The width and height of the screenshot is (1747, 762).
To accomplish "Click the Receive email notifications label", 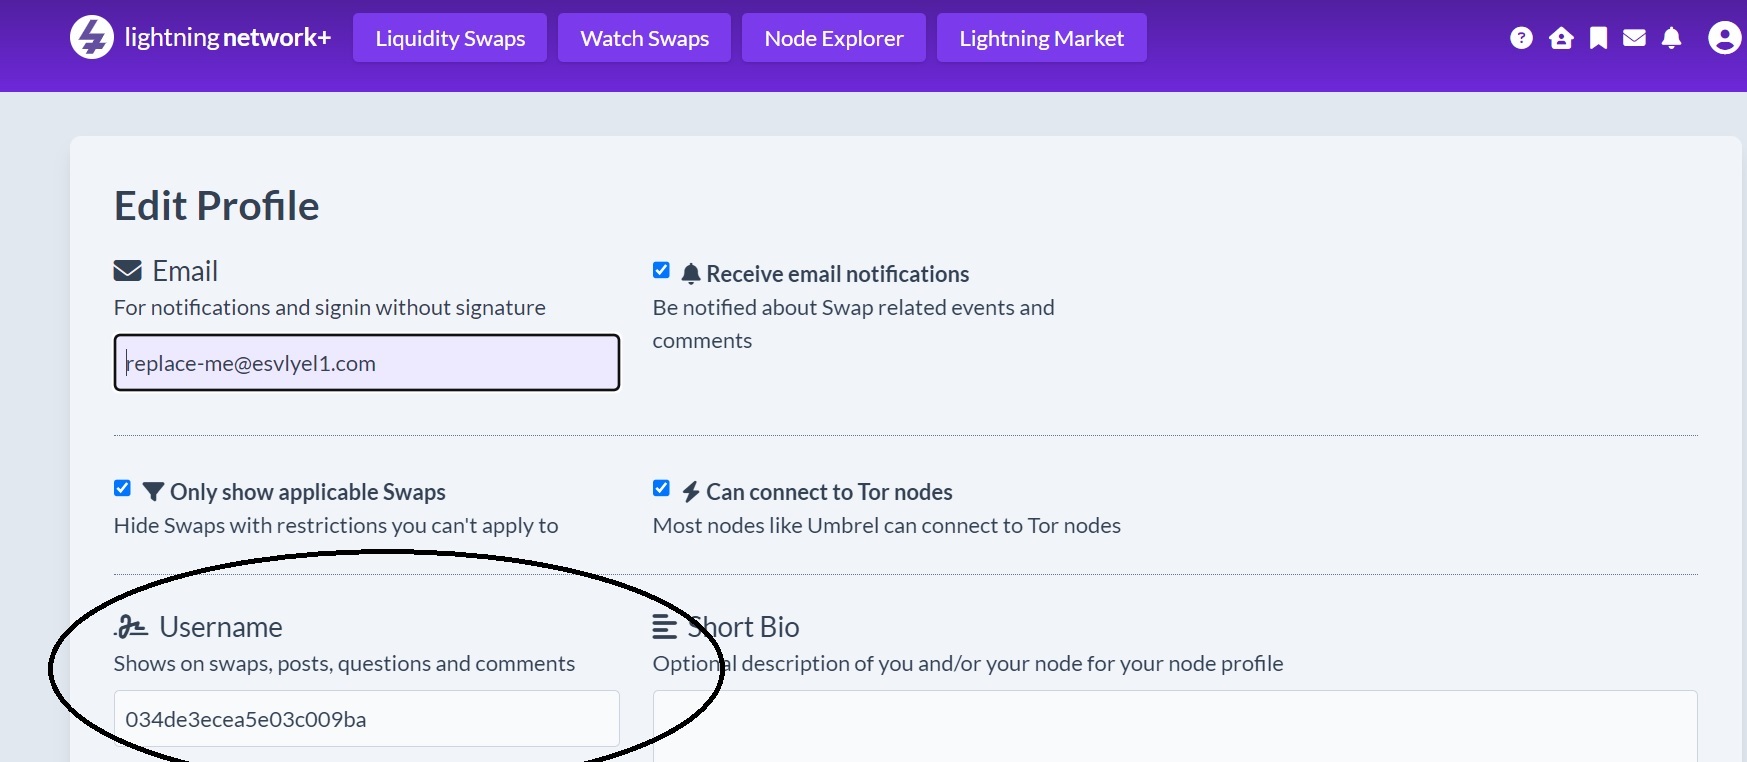I will click(837, 274).
